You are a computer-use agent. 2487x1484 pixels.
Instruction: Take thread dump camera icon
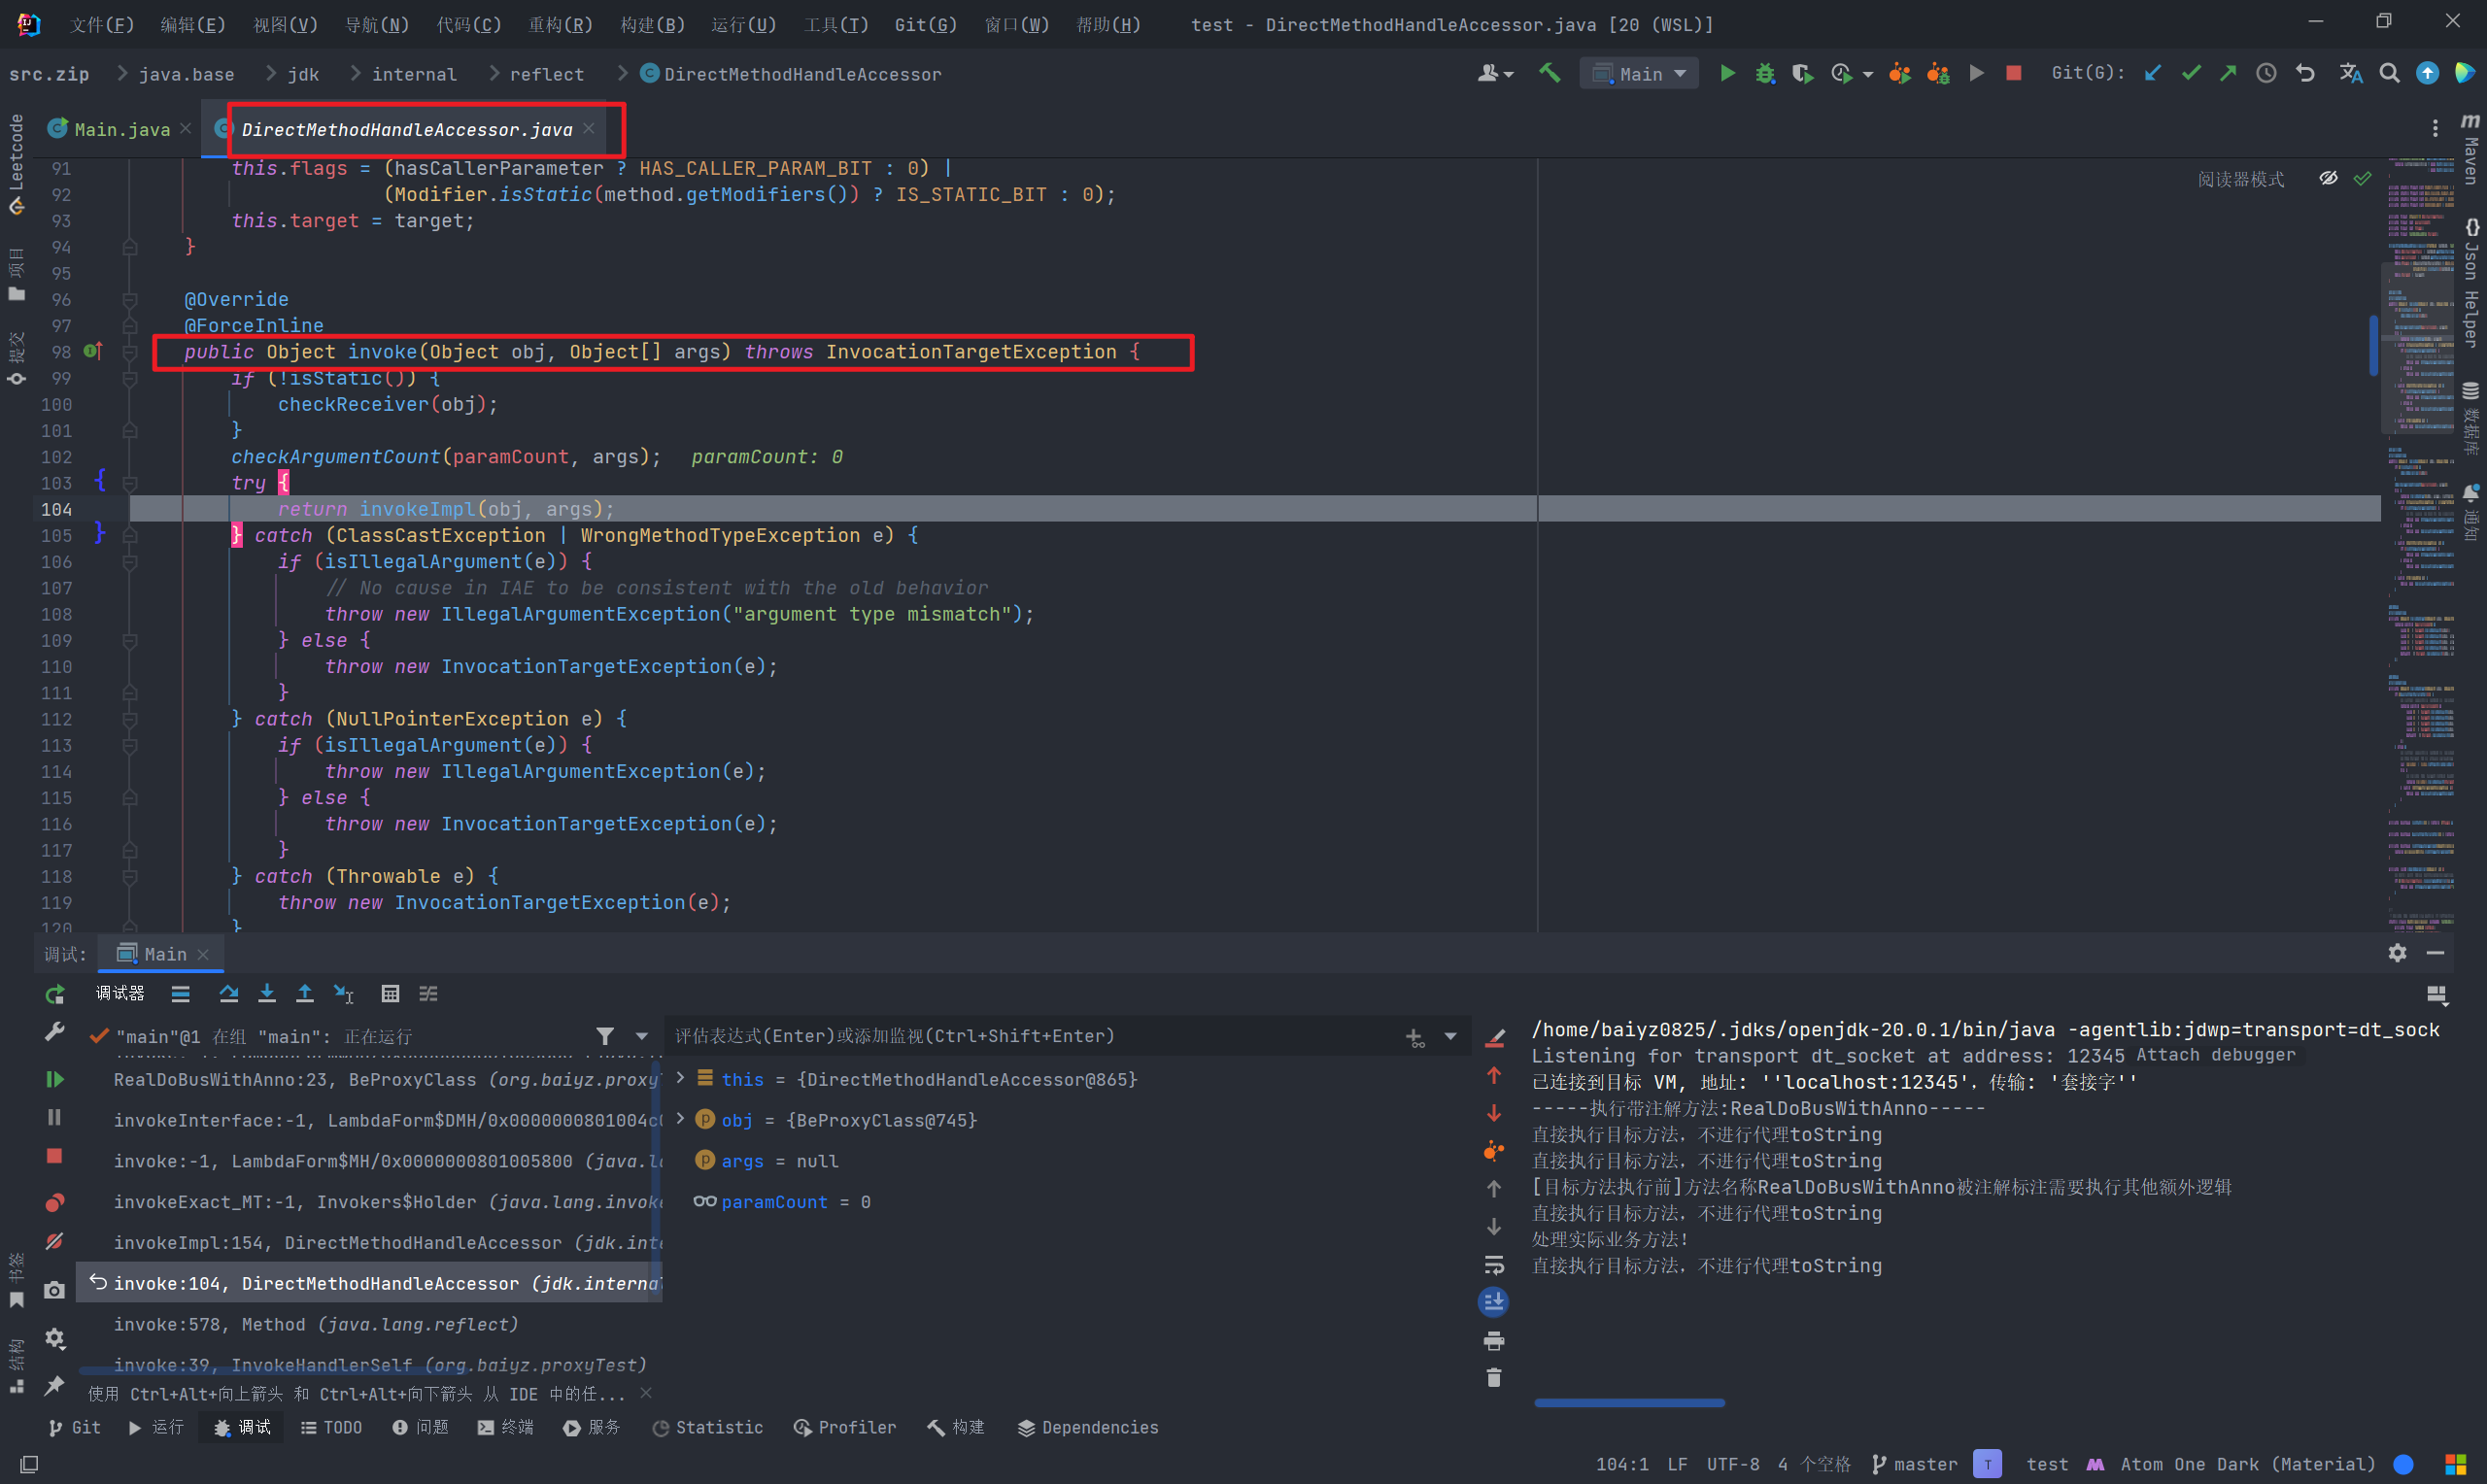pos(55,1290)
